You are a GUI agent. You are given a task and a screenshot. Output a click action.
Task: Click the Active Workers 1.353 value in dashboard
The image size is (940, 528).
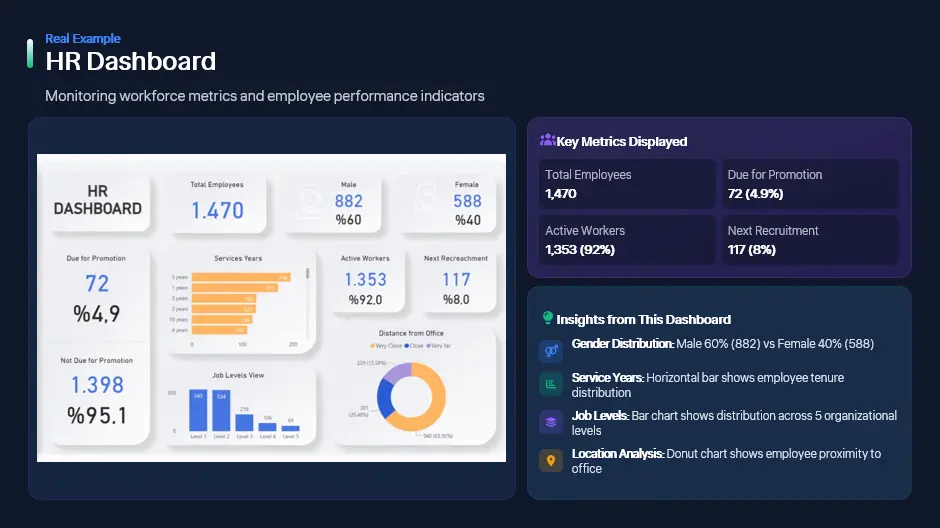coord(365,279)
